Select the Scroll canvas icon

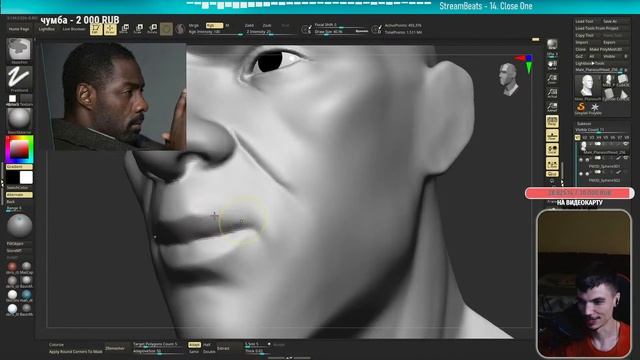[x=552, y=65]
